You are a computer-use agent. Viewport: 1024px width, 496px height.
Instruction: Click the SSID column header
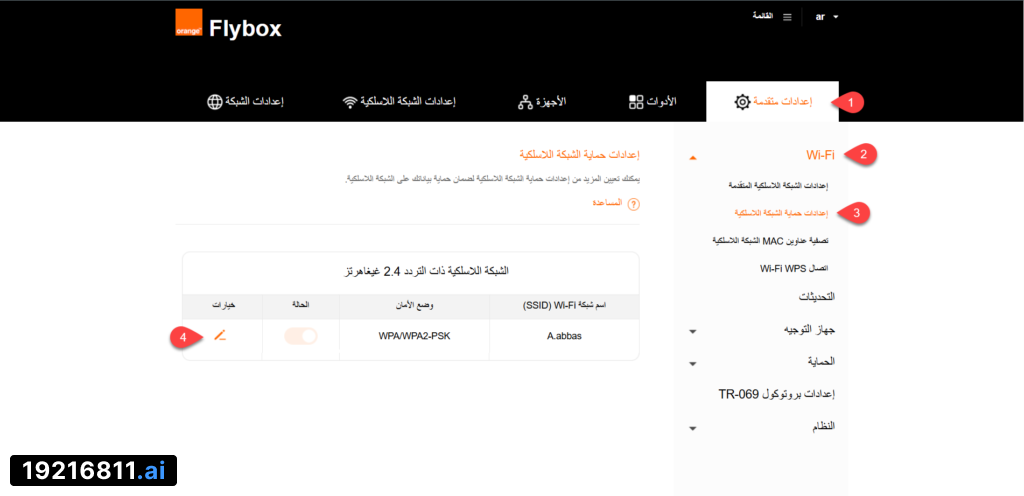click(564, 306)
